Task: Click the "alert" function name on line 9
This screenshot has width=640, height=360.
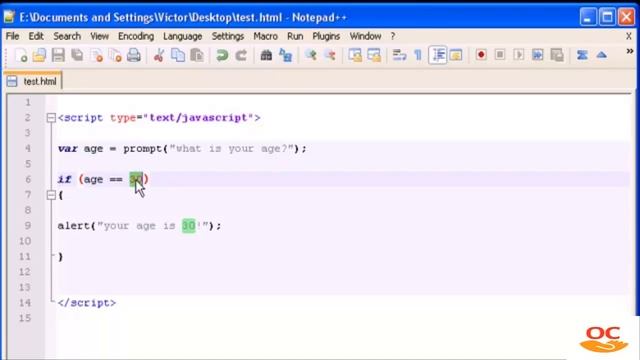Action: [74, 226]
